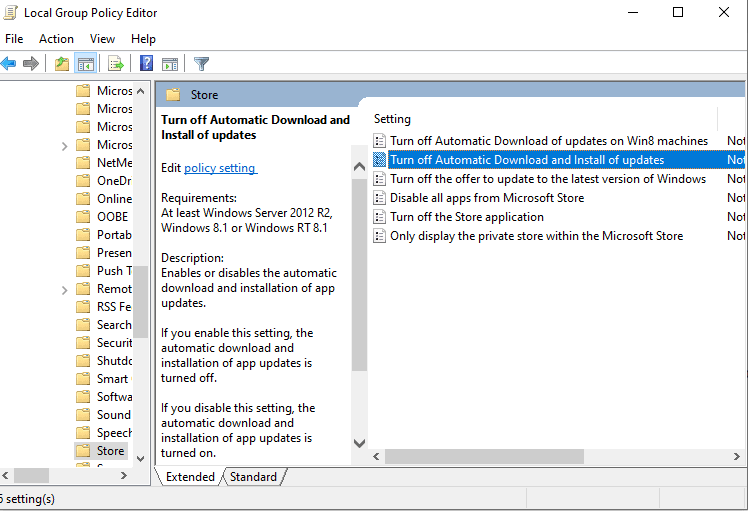Select Only display the private store setting
This screenshot has width=748, height=511.
tap(536, 236)
